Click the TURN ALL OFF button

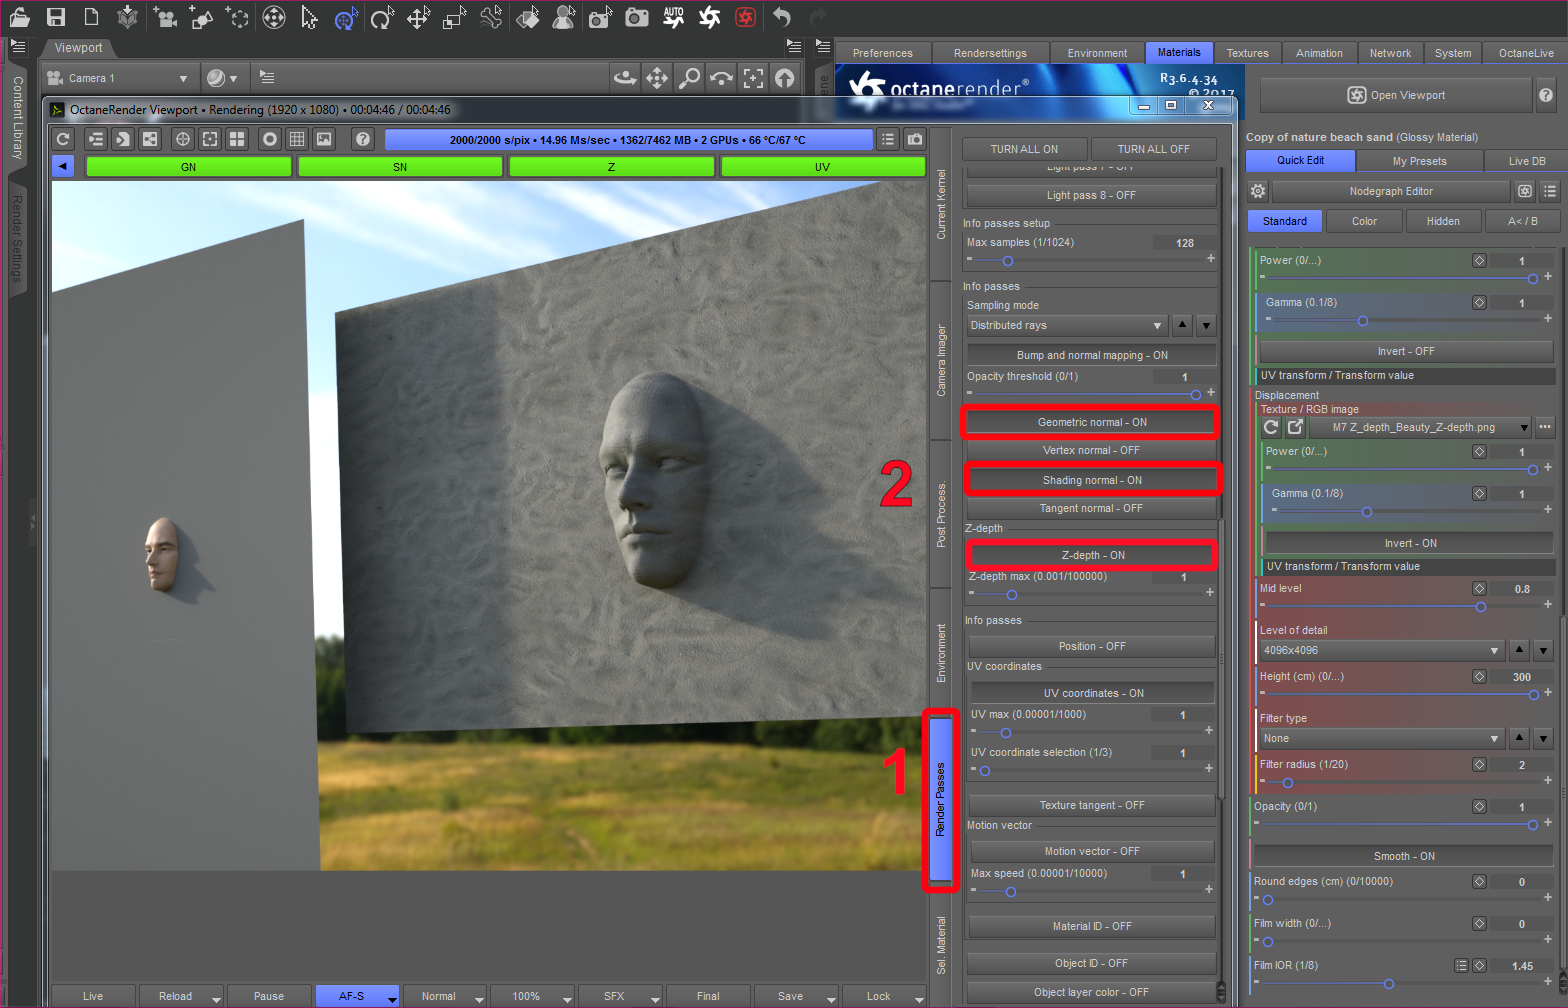(1153, 149)
